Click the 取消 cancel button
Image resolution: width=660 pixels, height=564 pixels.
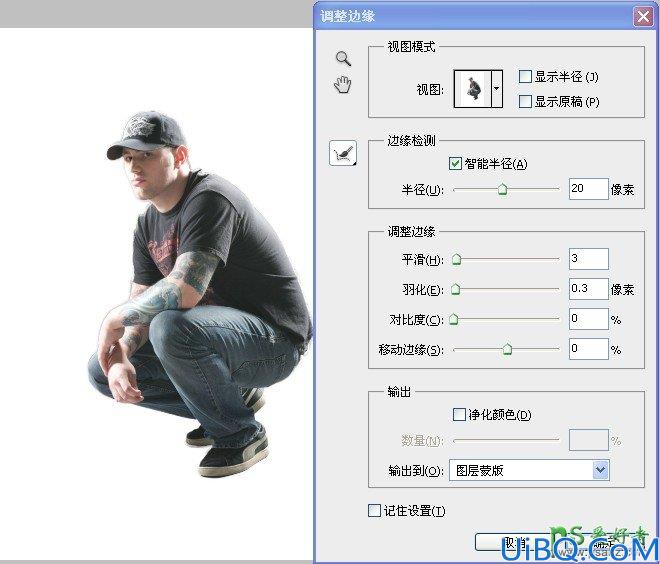tap(514, 542)
